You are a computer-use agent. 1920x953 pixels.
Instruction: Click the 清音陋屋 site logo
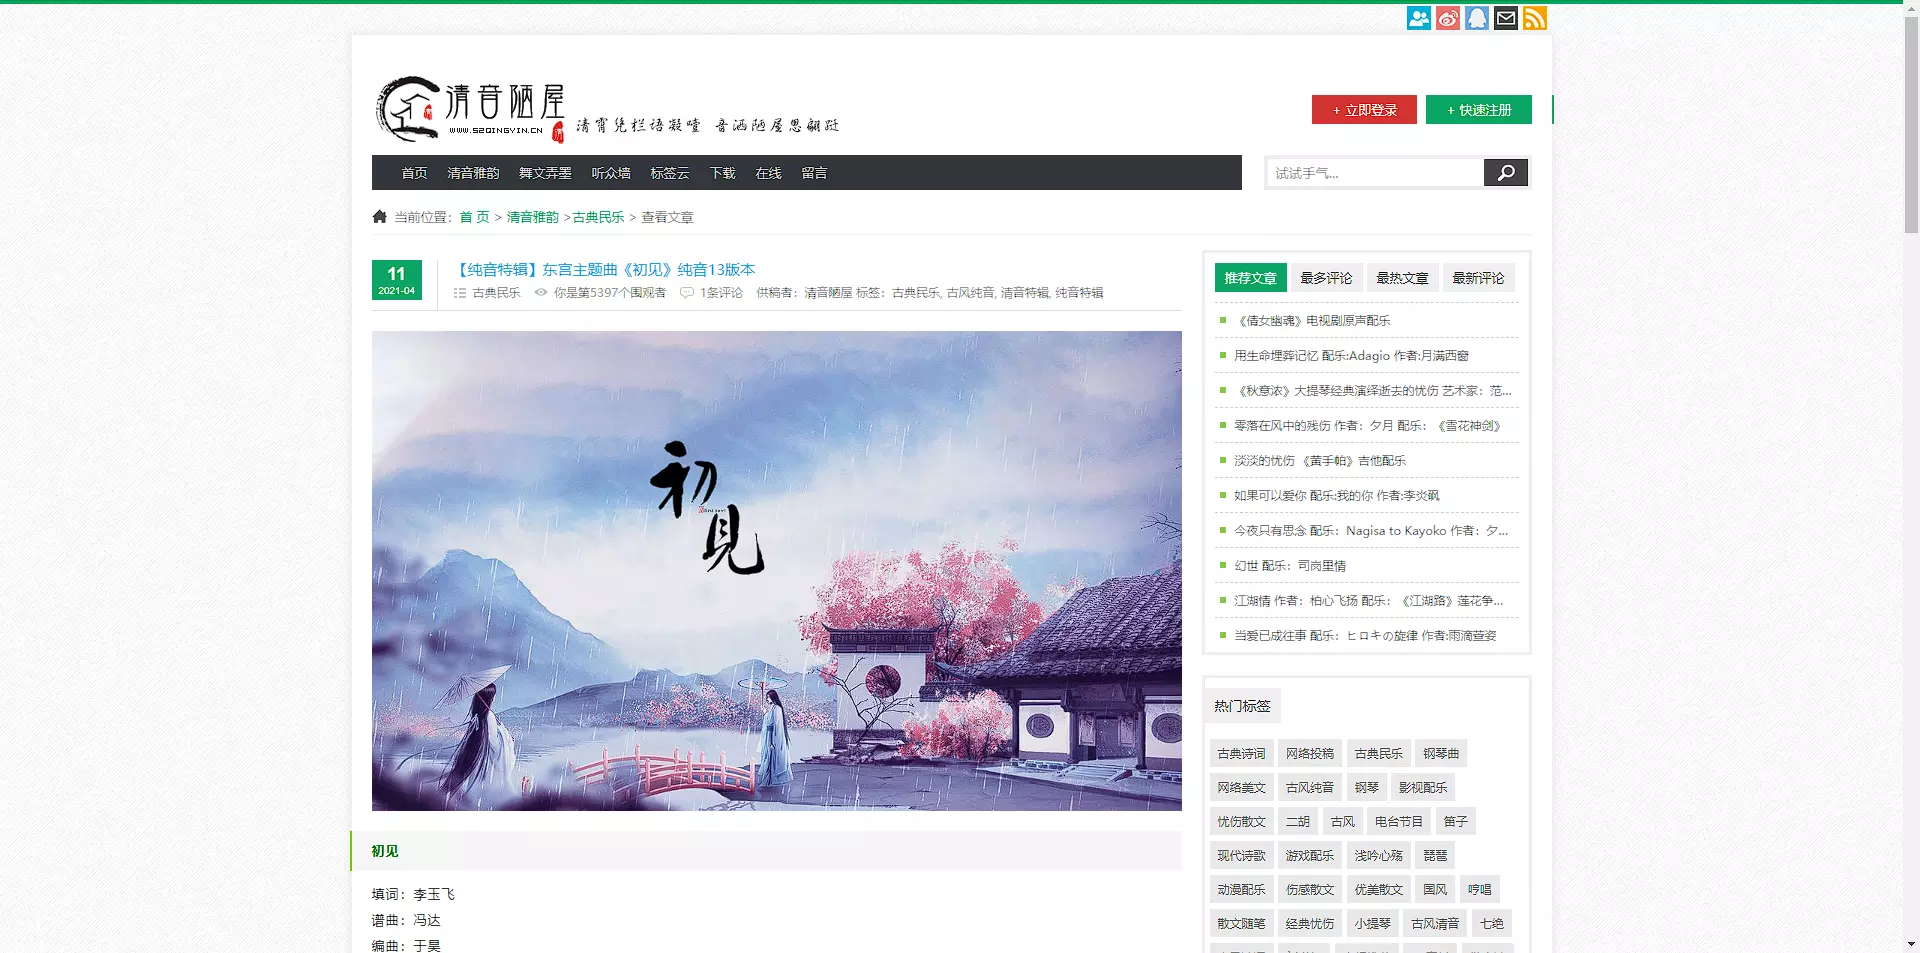[470, 109]
